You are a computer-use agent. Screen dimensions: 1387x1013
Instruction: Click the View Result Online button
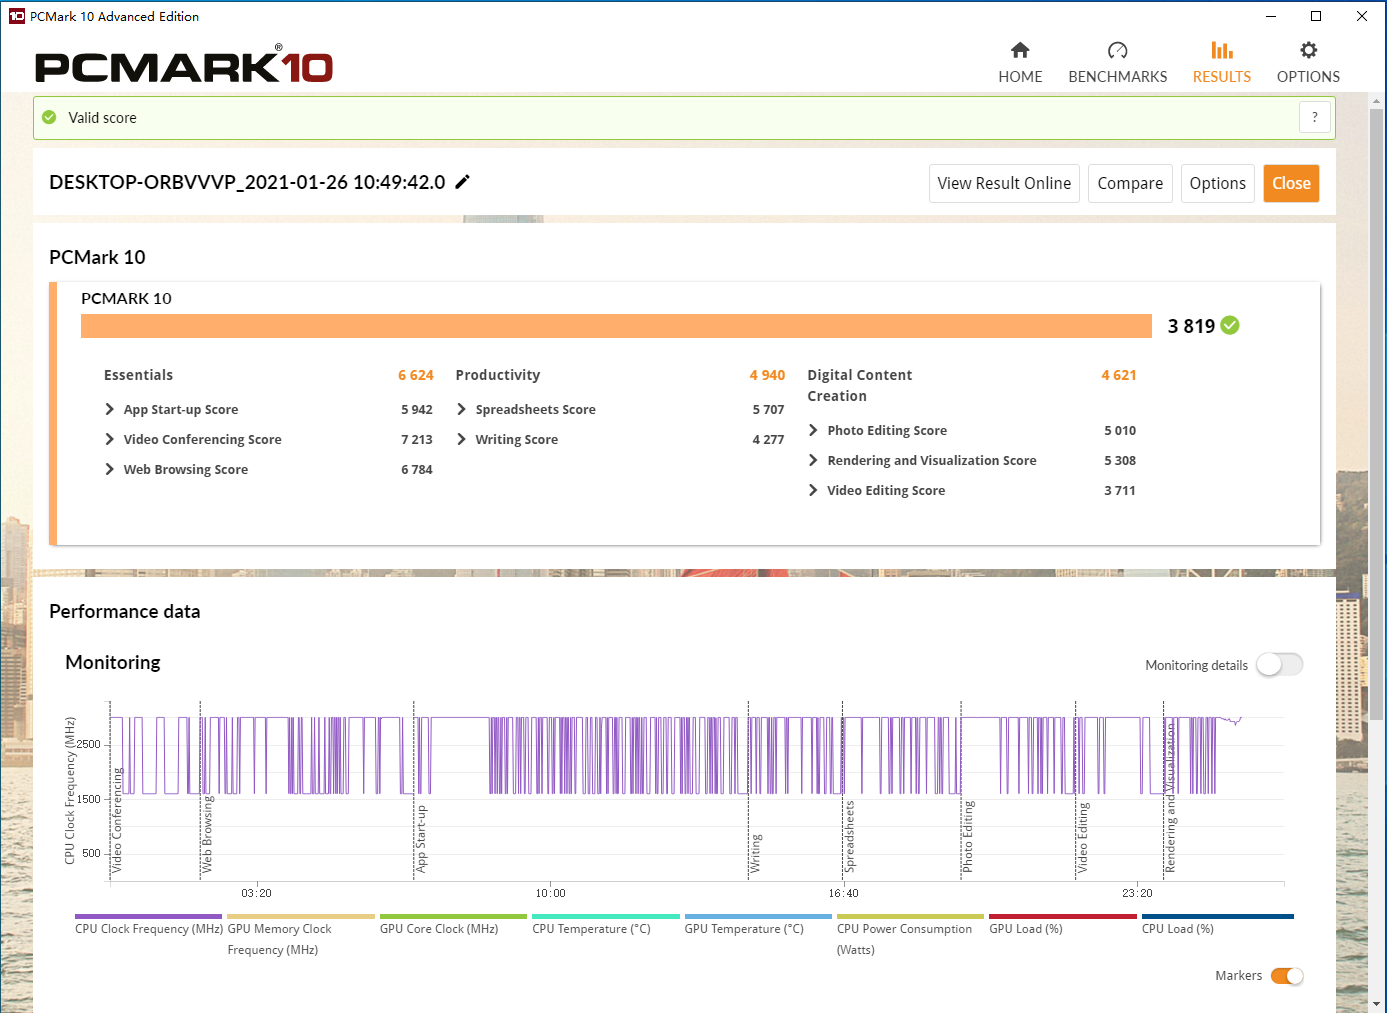[x=1003, y=184]
